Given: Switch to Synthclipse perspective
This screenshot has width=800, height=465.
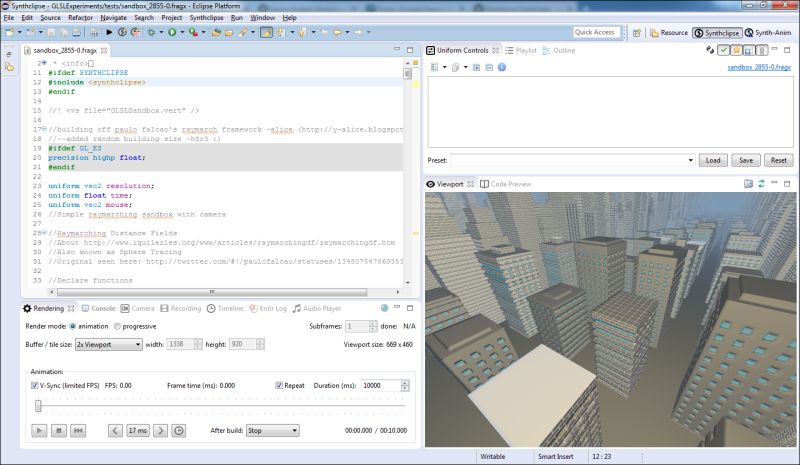Looking at the screenshot, I should click(717, 33).
